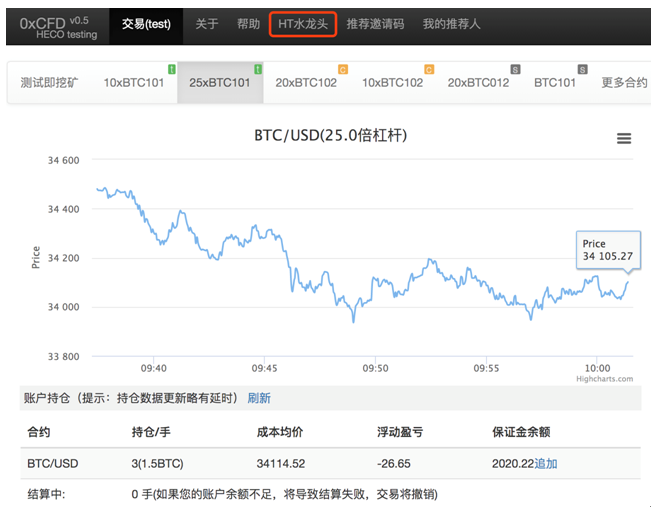Viewport: 651px width, 525px height.
Task: Click the 刷新 link to refresh positions
Action: pos(259,398)
